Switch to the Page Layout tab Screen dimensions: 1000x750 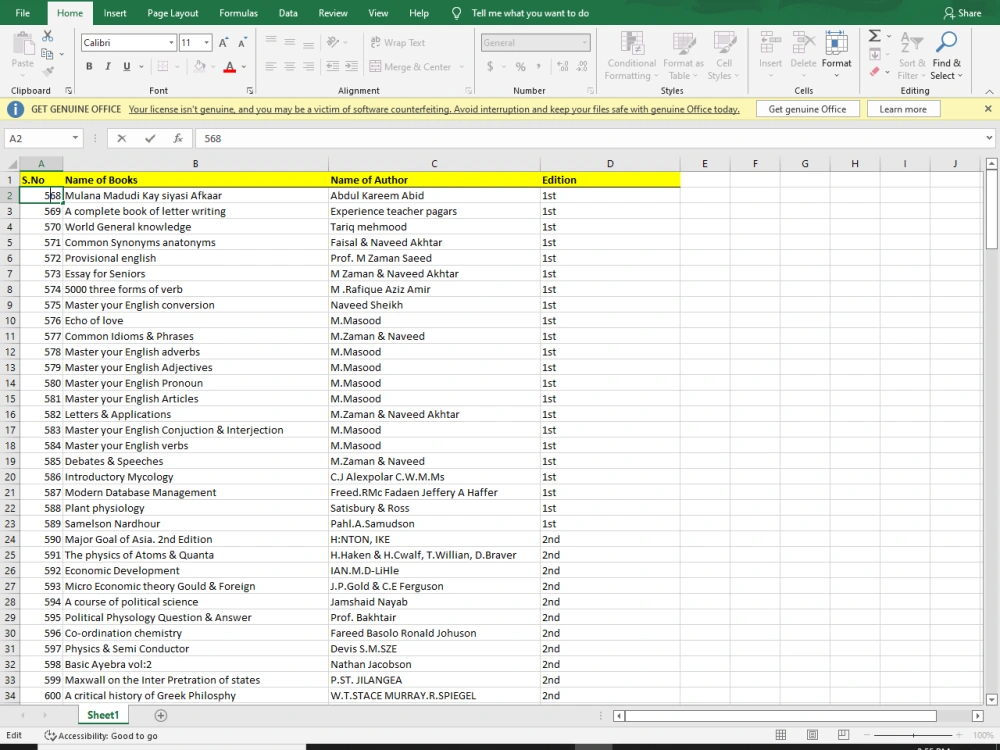coord(172,13)
